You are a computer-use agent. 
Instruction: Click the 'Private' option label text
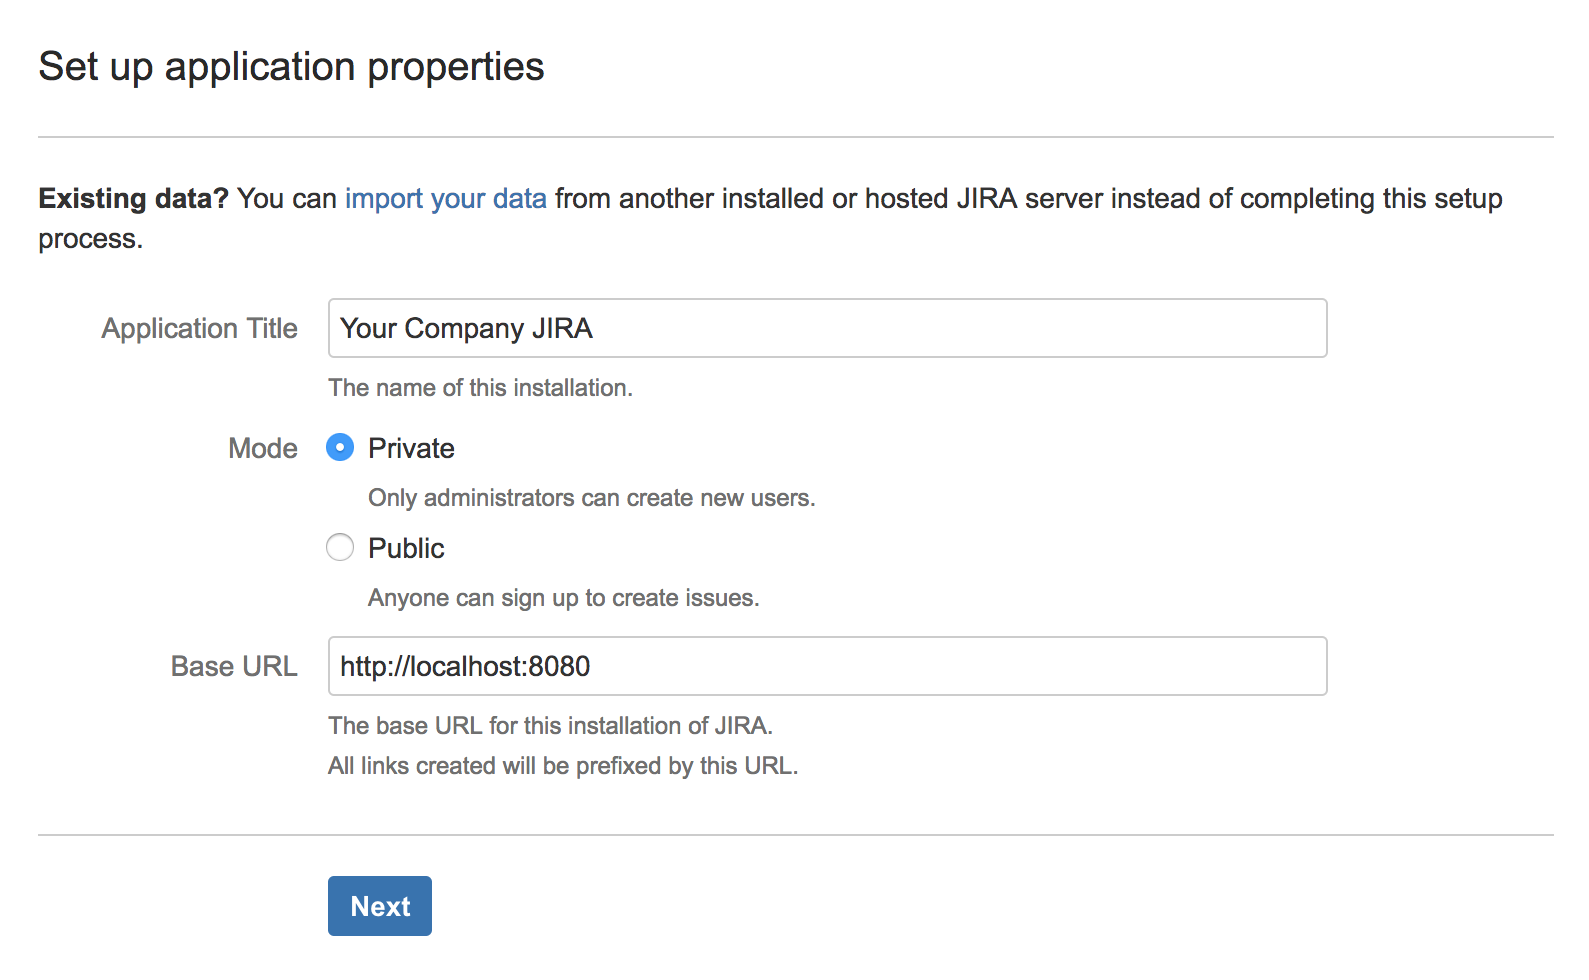point(411,448)
